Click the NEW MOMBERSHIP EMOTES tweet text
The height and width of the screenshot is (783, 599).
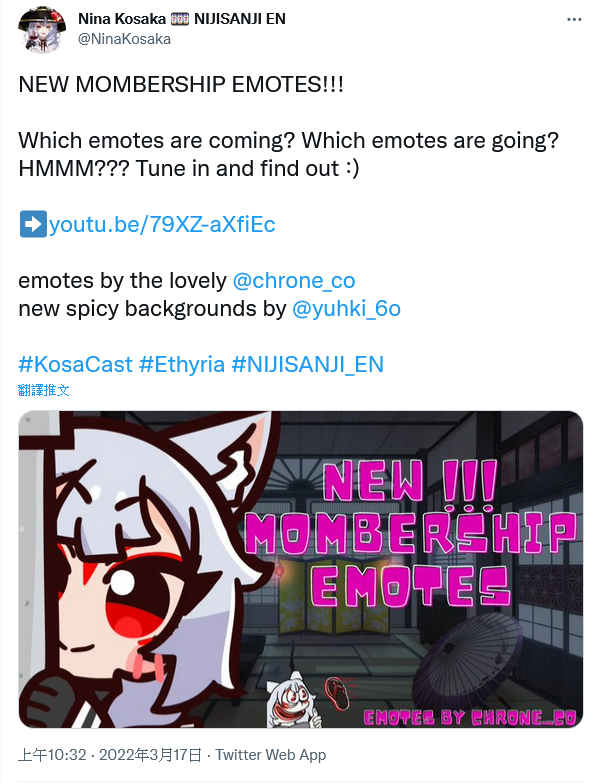[181, 84]
